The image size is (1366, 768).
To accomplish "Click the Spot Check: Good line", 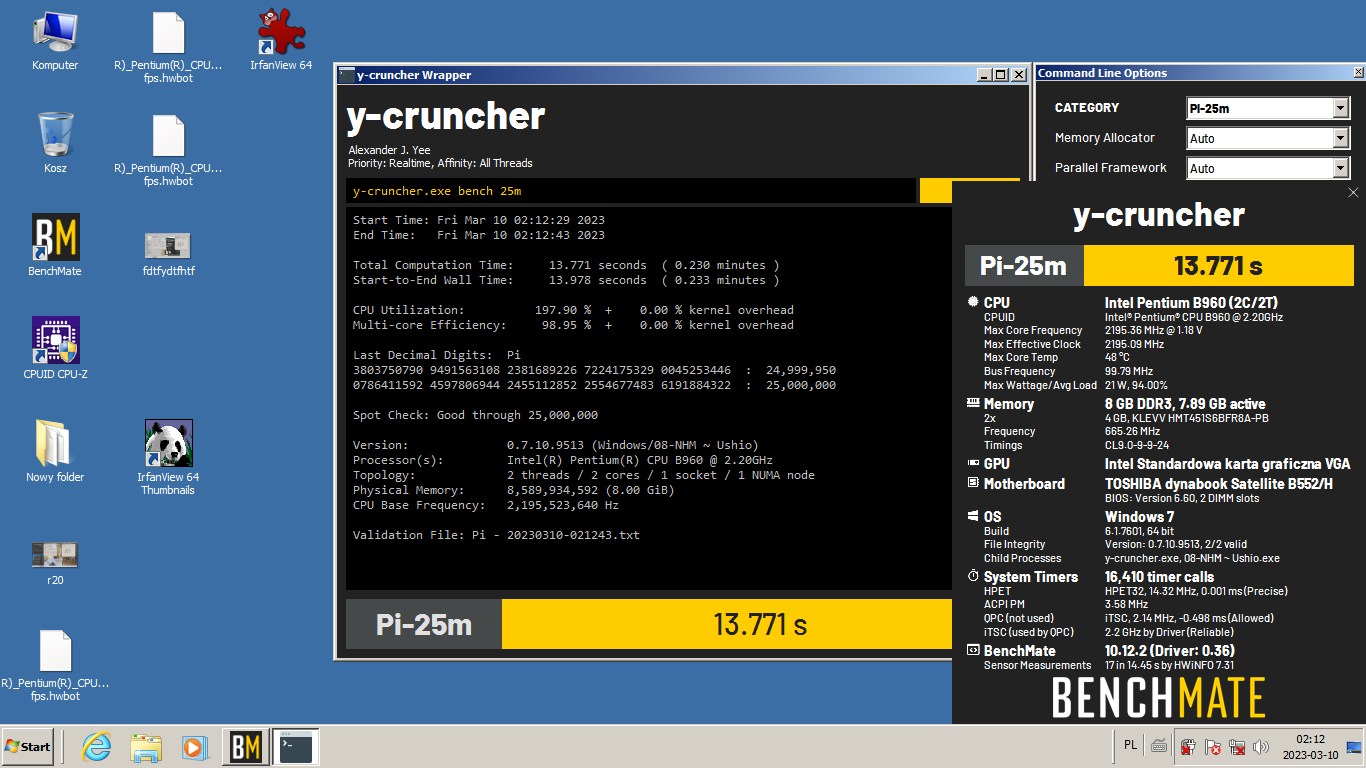I will point(475,415).
